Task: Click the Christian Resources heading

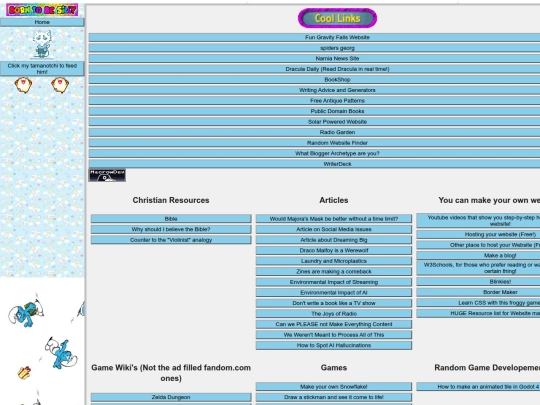Action: point(171,200)
